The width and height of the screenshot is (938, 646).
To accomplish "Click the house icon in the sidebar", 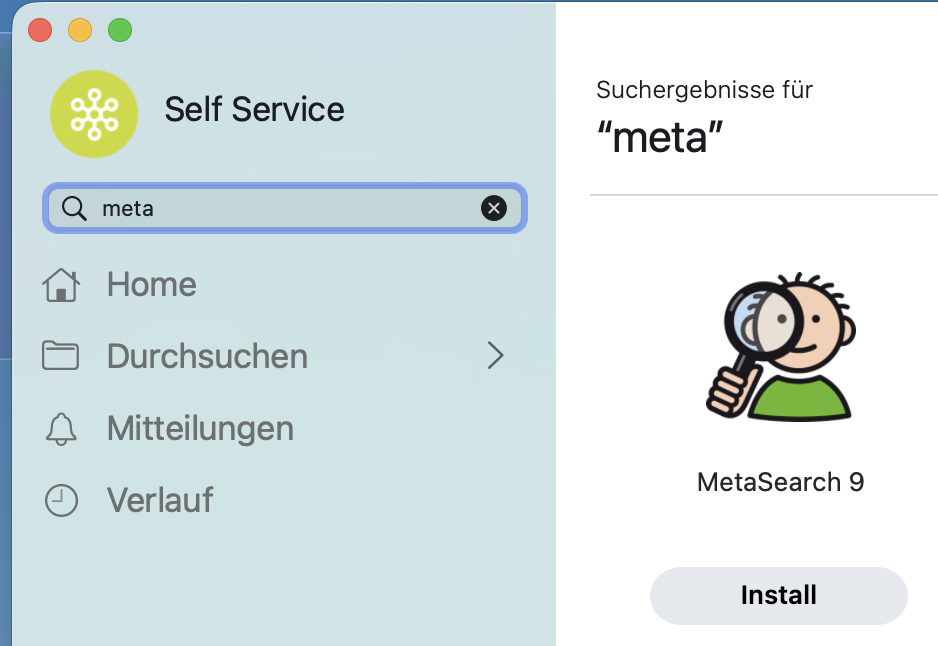I will coord(61,285).
